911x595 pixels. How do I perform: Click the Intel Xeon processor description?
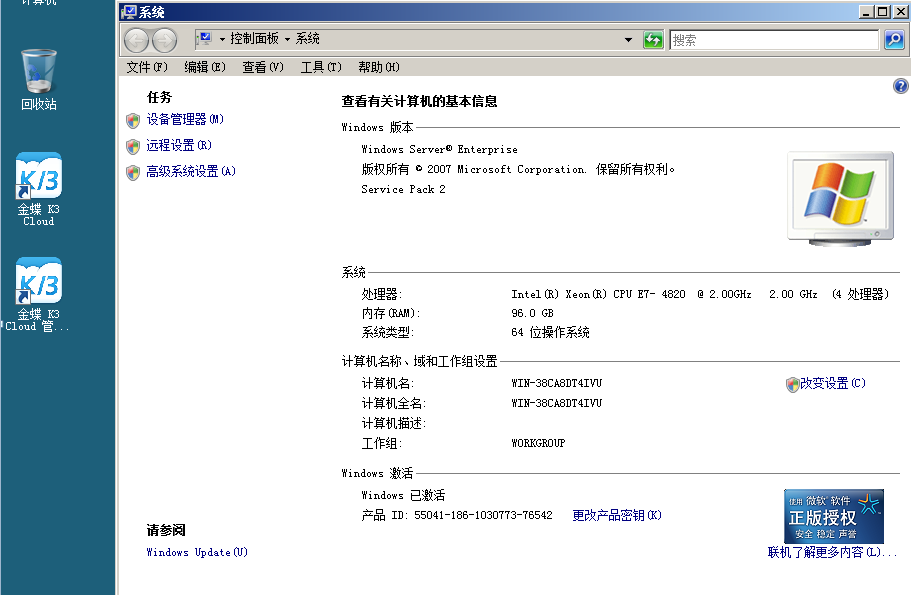pos(700,294)
